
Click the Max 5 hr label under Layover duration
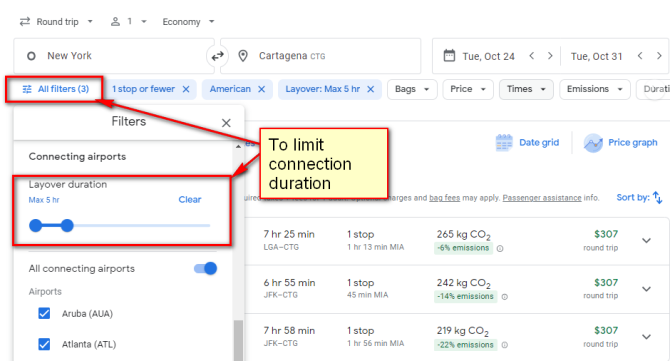(x=44, y=200)
